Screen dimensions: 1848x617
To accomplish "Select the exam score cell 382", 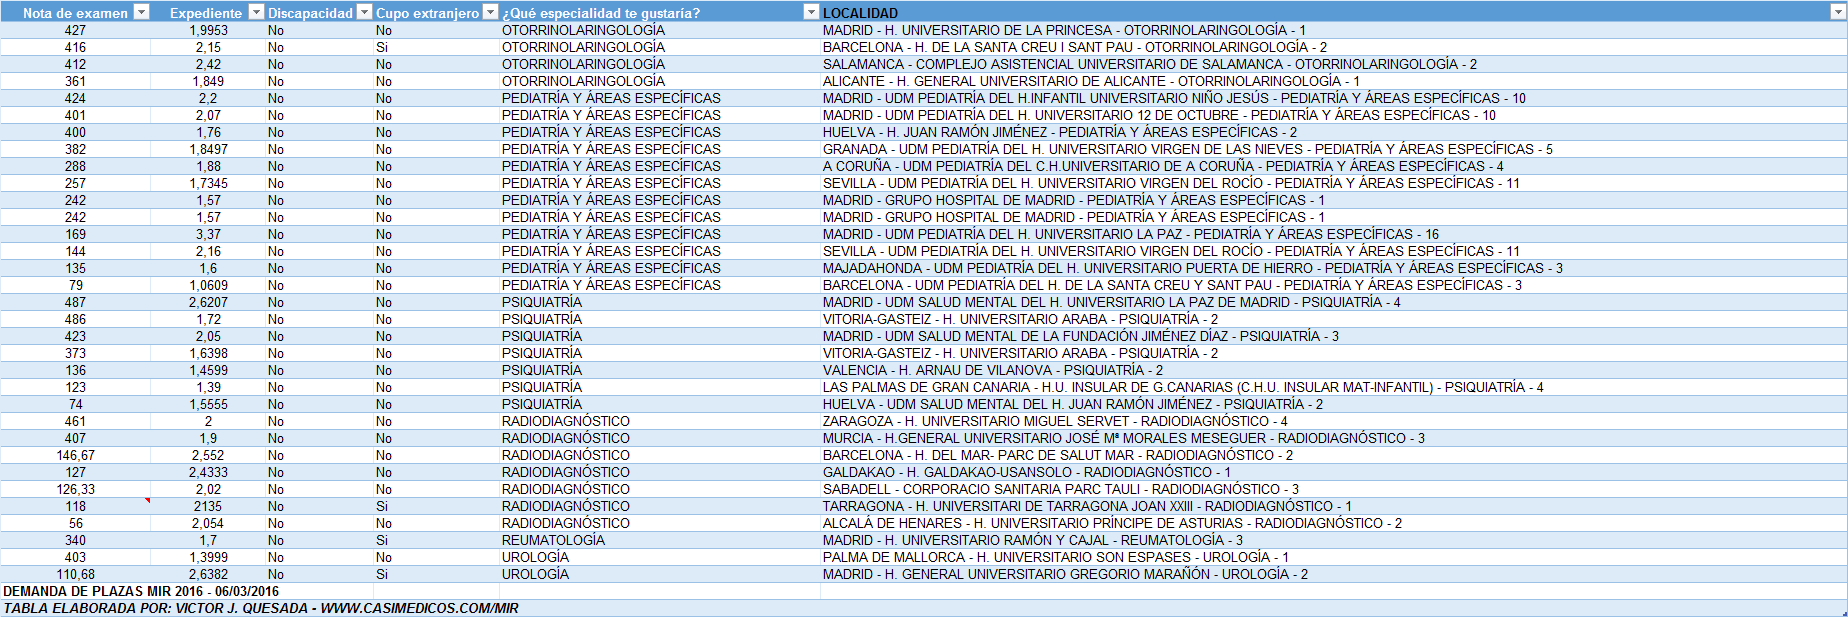I will click(x=75, y=149).
